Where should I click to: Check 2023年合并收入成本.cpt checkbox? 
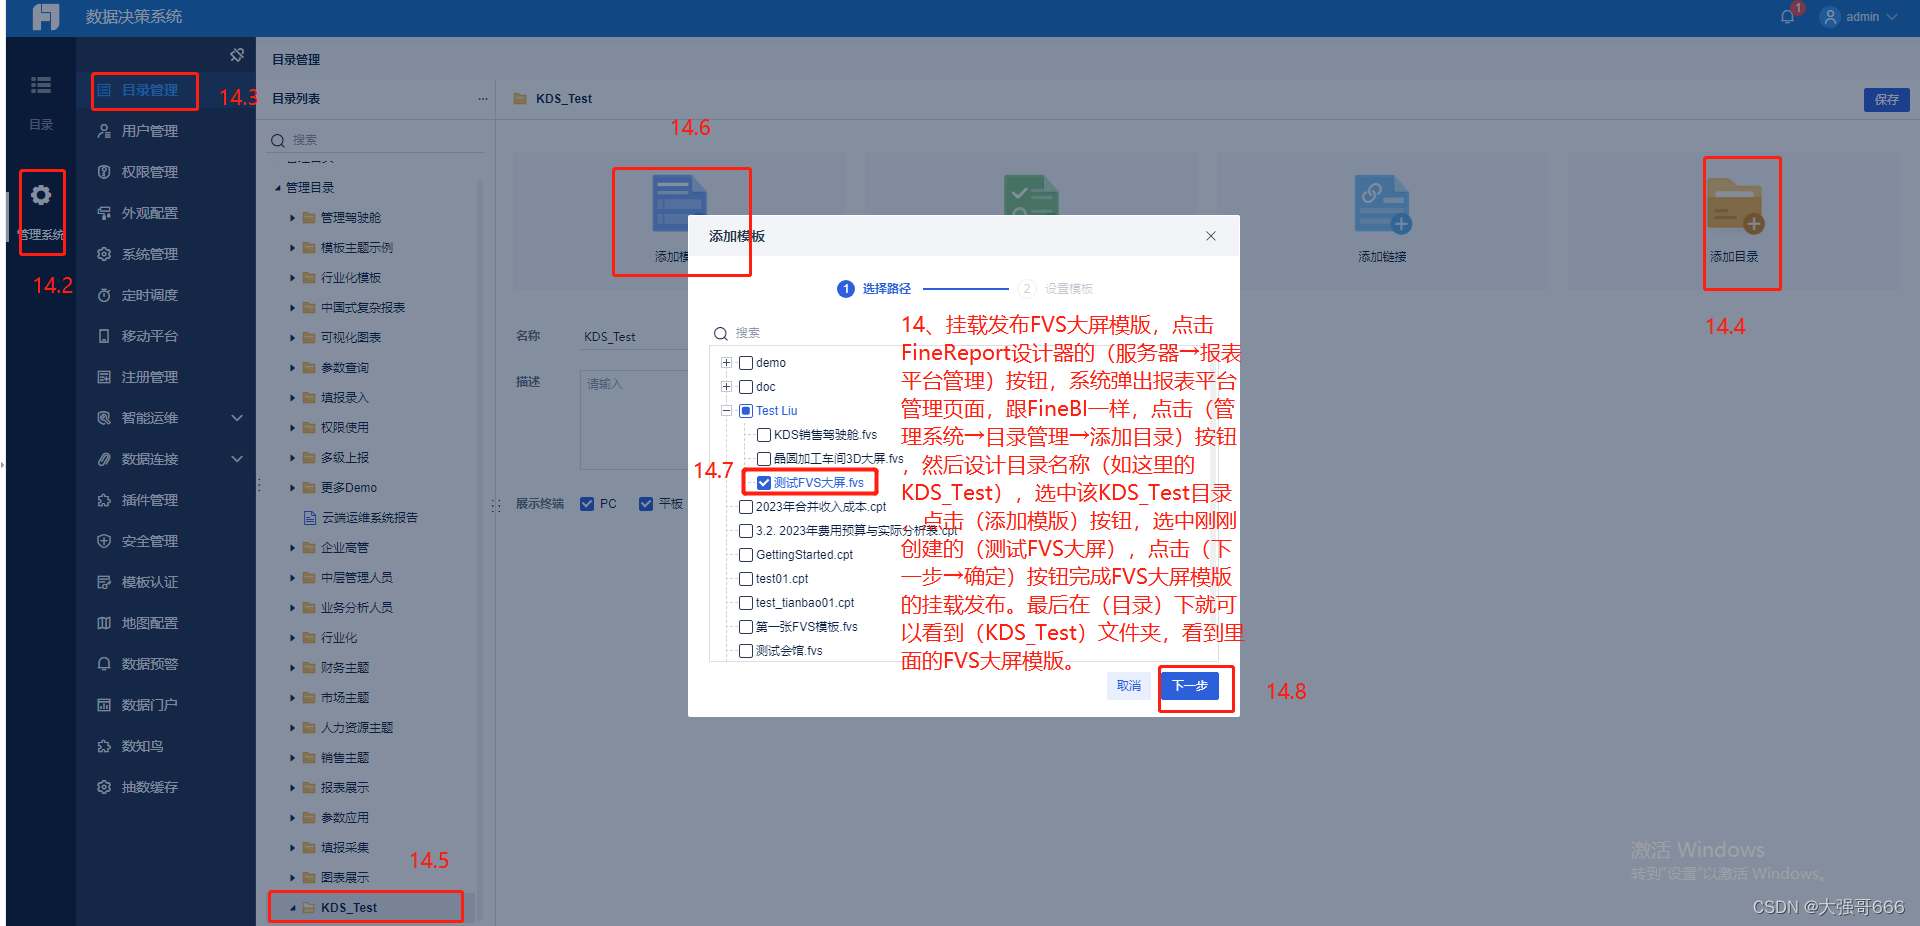pos(746,507)
